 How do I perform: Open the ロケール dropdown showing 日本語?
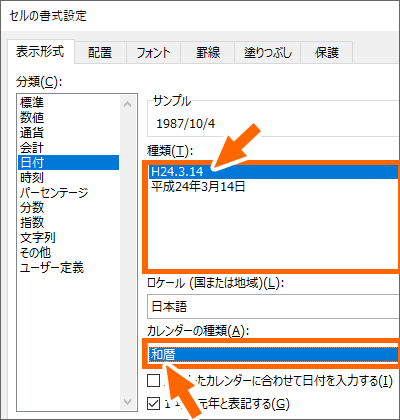coord(273,306)
